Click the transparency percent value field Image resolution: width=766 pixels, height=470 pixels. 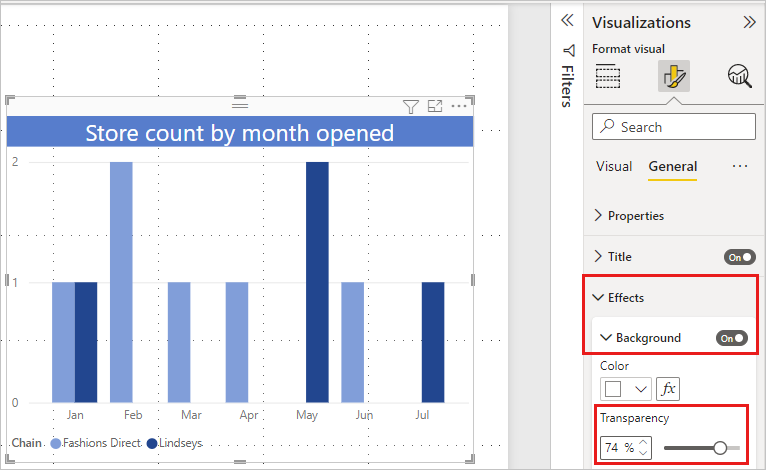tap(619, 448)
